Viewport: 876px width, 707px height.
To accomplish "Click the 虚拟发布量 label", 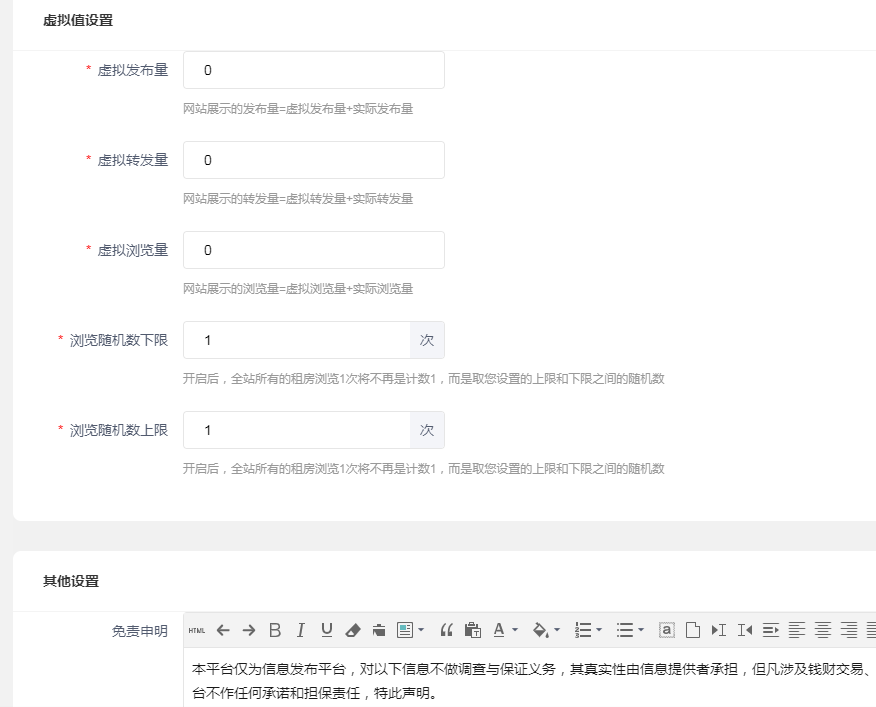I will point(132,70).
